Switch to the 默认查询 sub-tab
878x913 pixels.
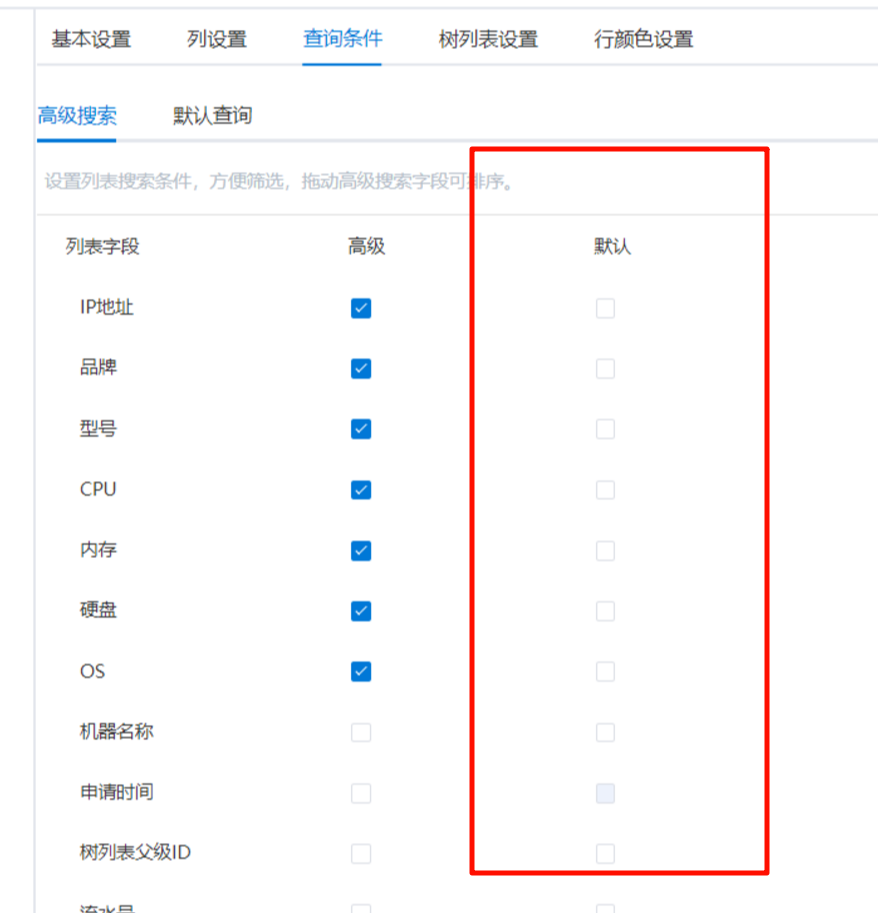click(212, 116)
